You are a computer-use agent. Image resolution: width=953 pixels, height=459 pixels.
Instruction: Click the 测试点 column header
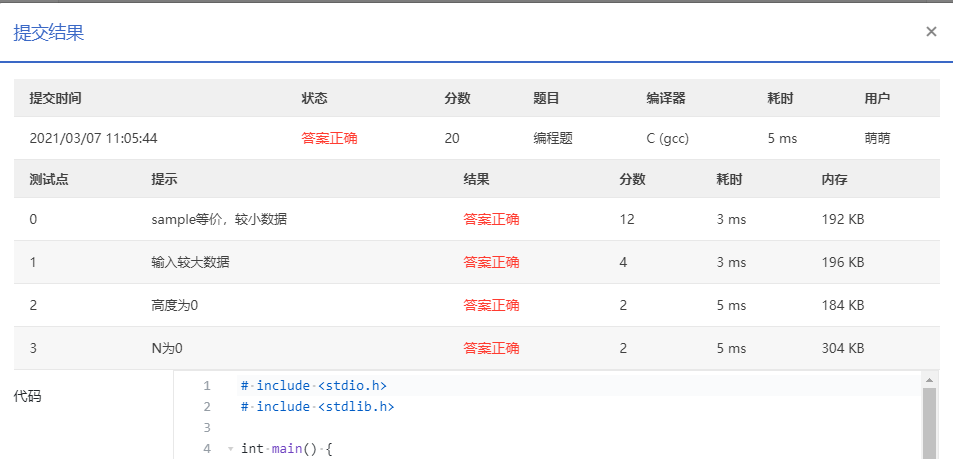coord(49,179)
